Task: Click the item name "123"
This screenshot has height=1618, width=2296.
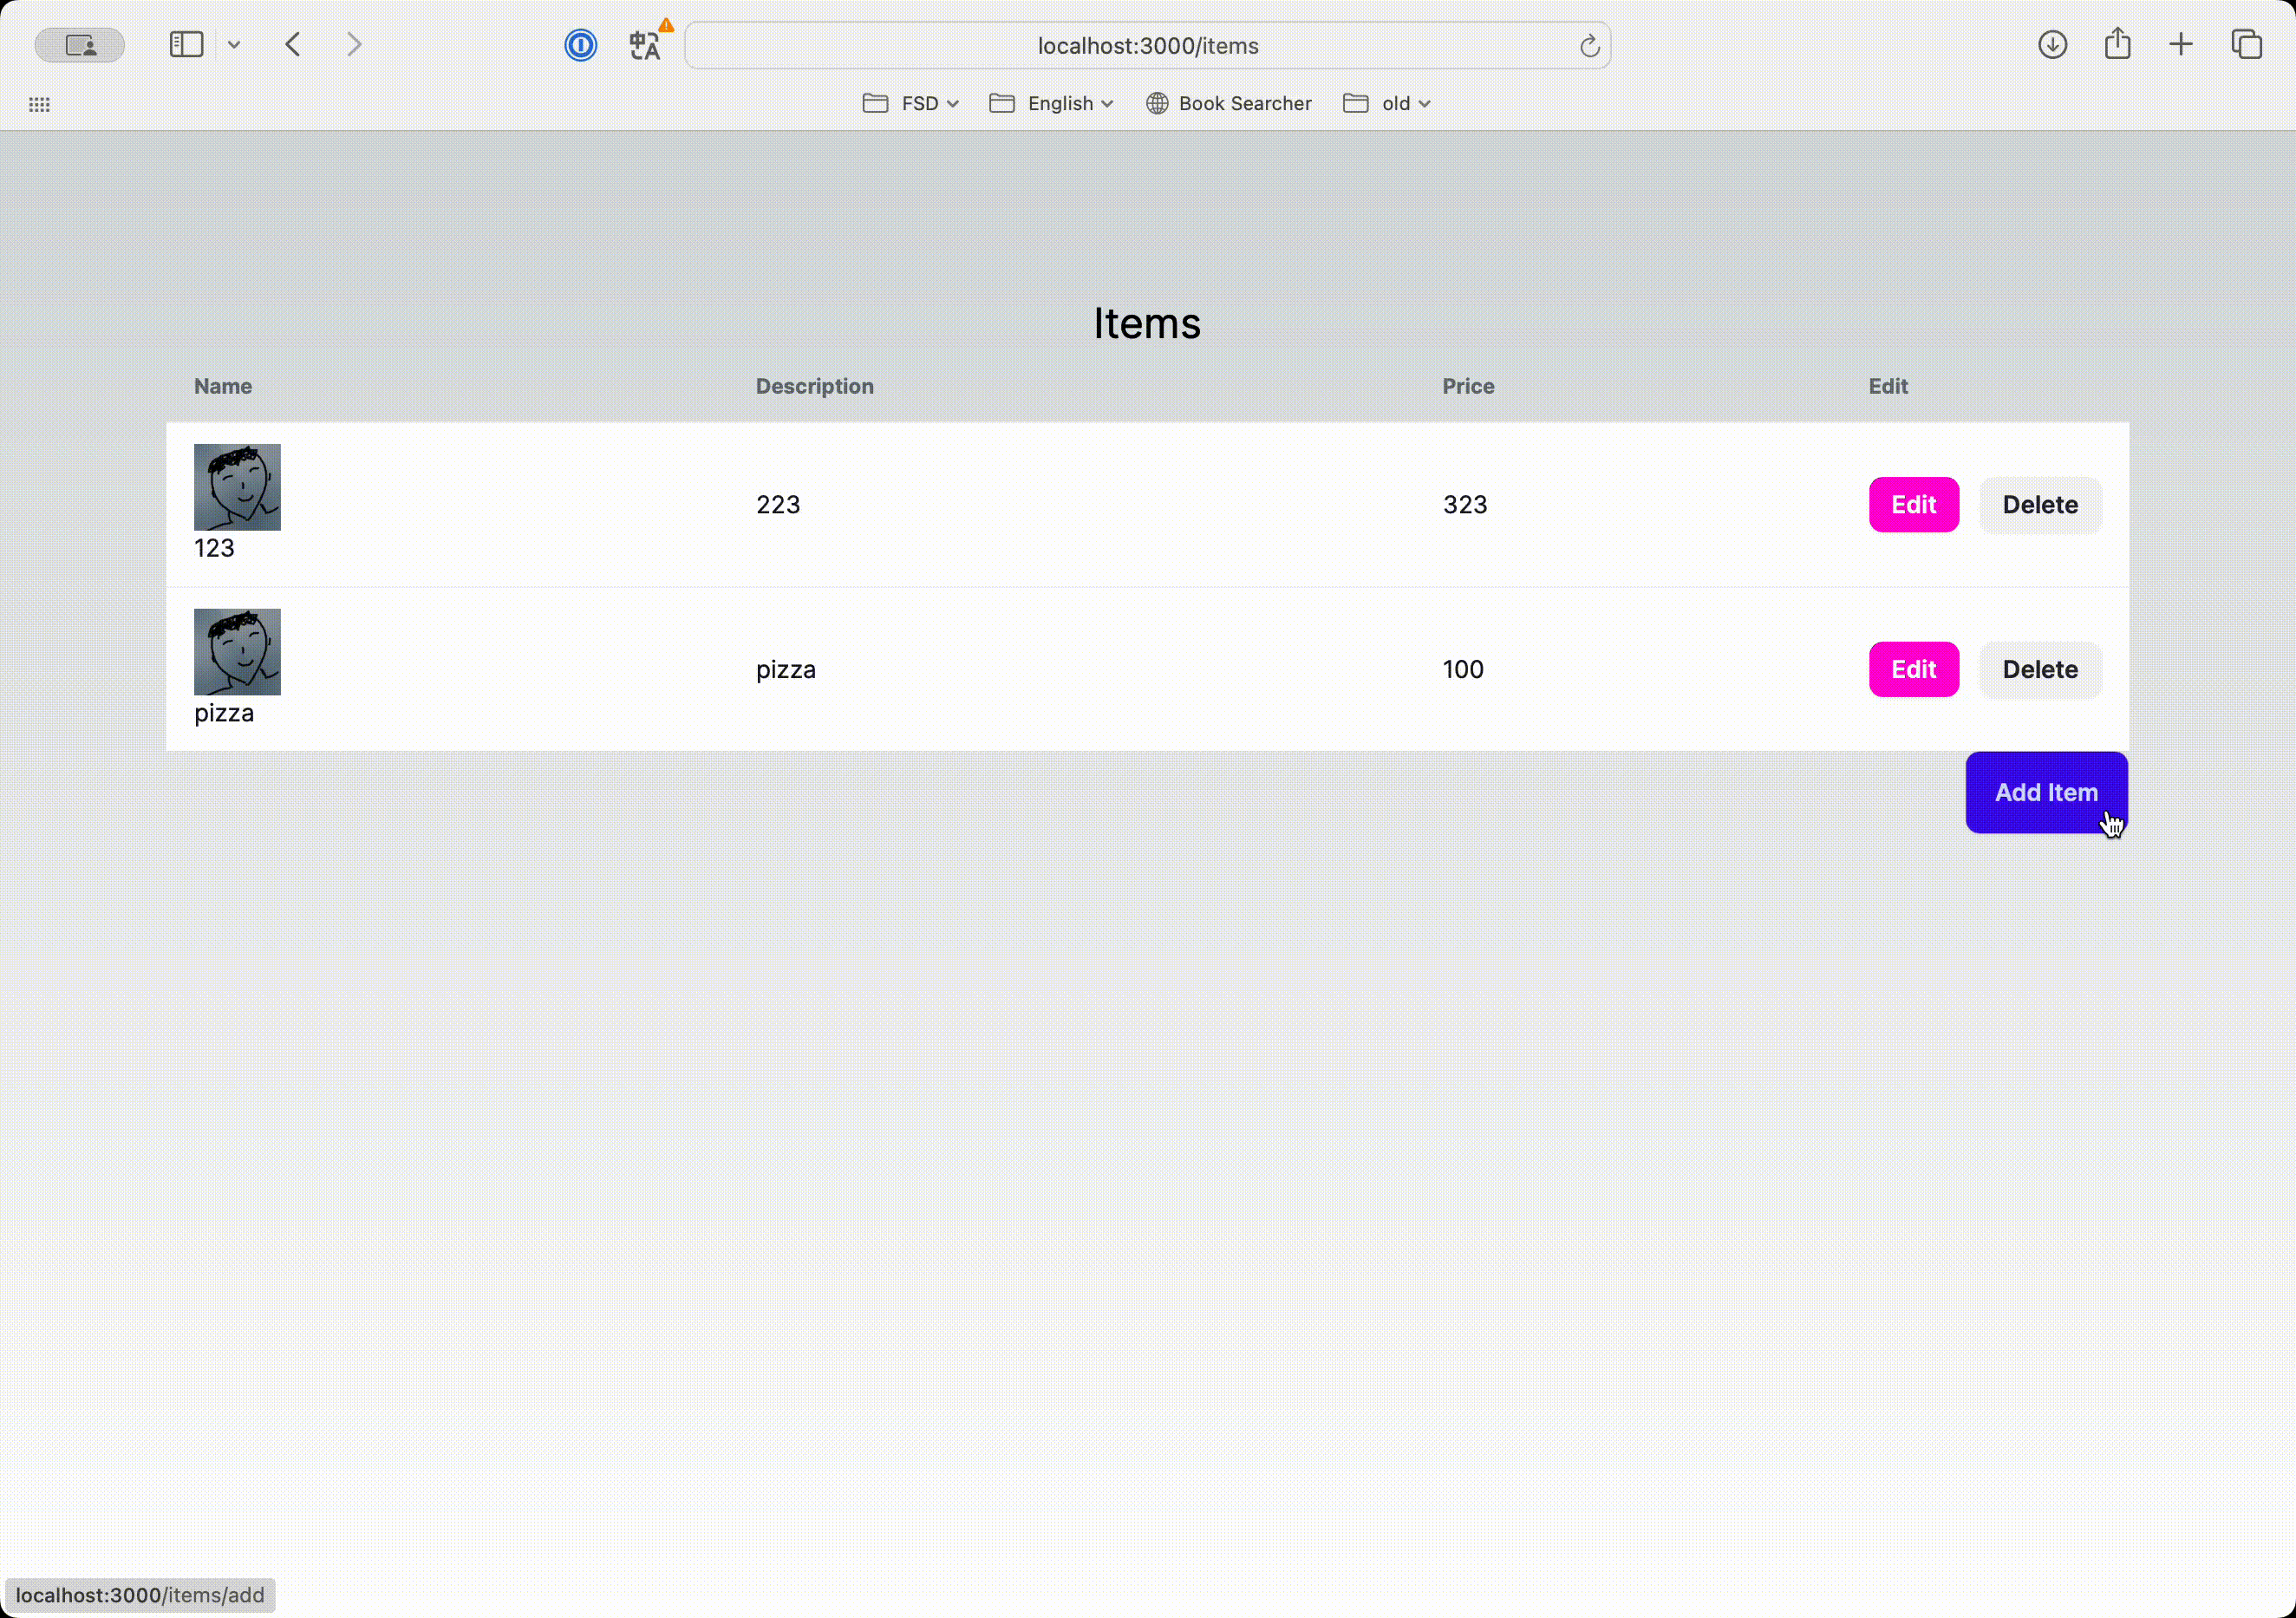Action: [214, 549]
